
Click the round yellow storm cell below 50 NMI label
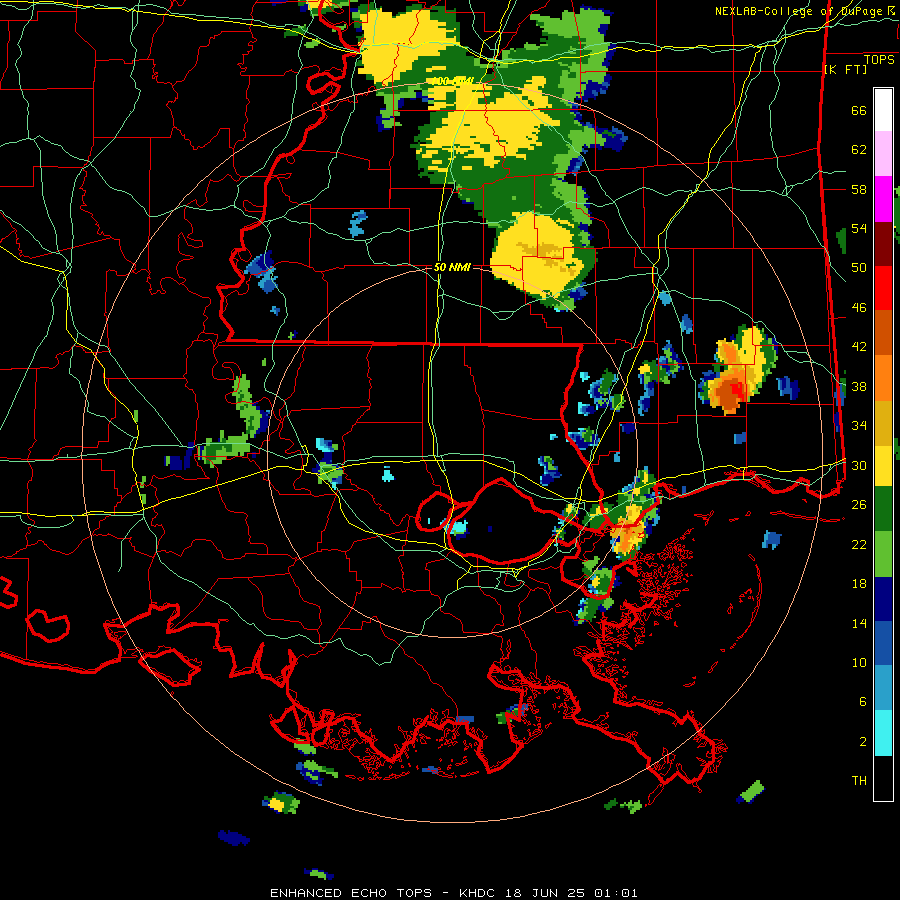tap(538, 257)
